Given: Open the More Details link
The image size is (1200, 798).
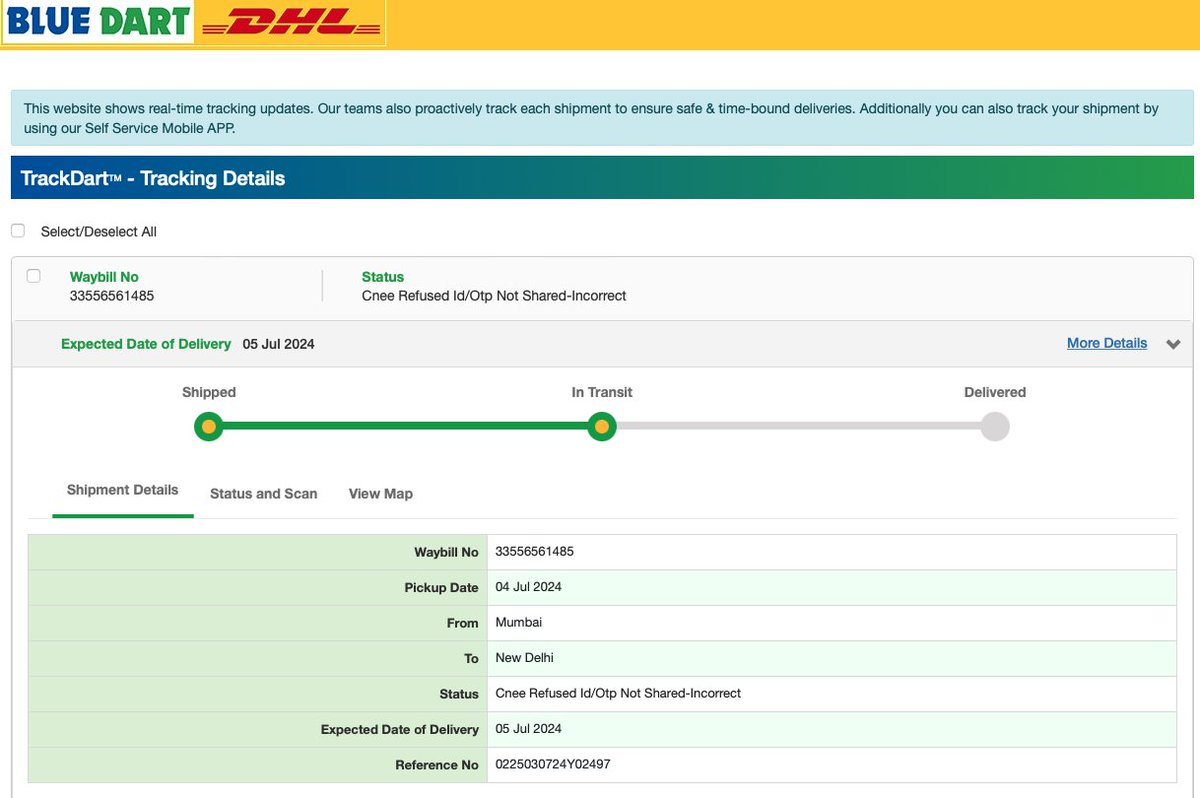Looking at the screenshot, I should pos(1107,343).
